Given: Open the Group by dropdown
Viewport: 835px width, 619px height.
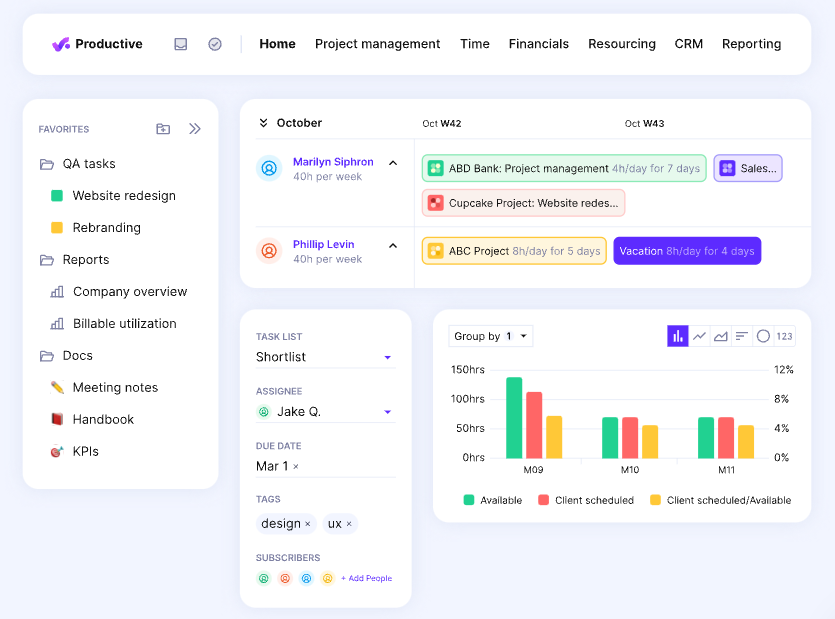Looking at the screenshot, I should (x=491, y=336).
